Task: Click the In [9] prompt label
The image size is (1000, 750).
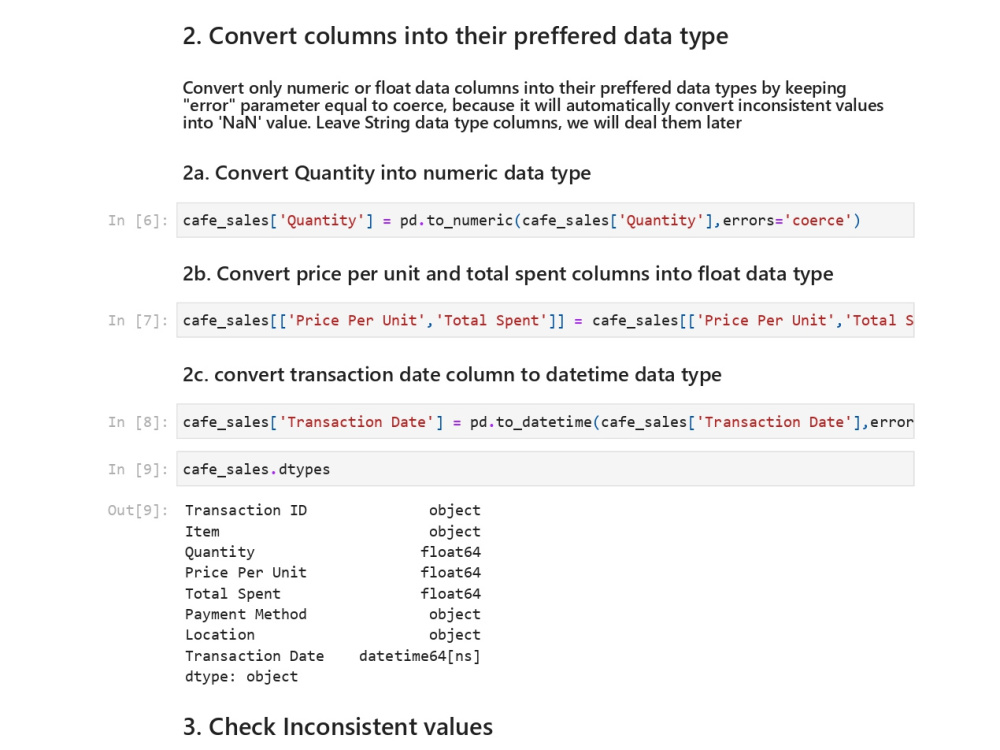Action: (x=138, y=469)
